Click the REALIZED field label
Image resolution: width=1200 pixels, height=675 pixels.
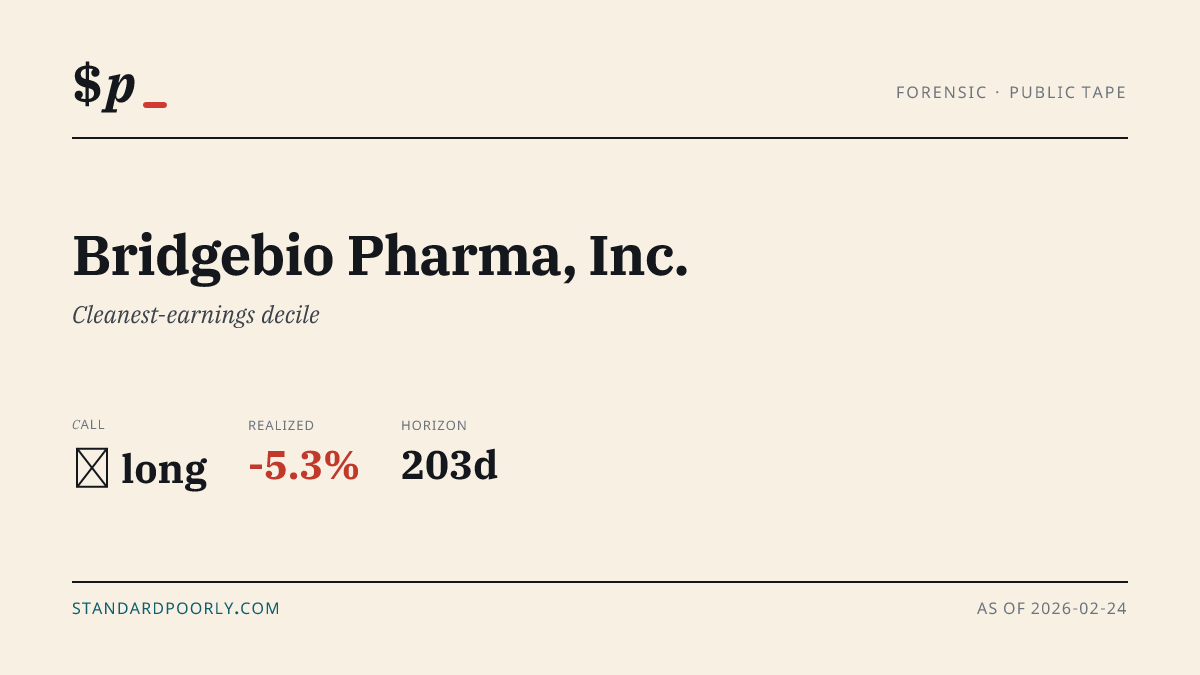[x=281, y=425]
